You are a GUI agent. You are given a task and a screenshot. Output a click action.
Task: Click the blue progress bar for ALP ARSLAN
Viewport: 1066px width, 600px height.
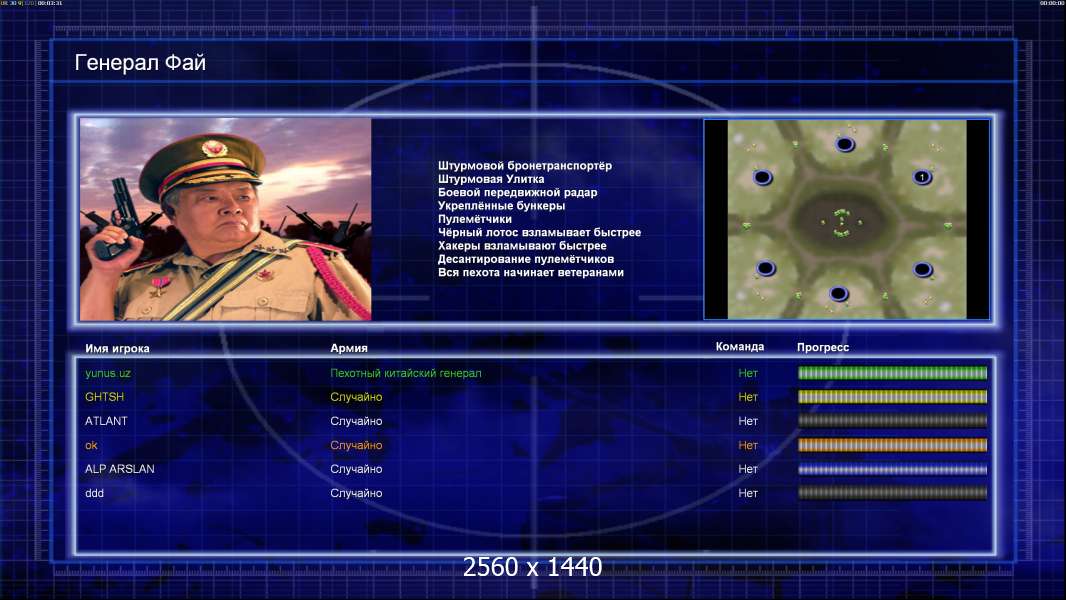[892, 469]
